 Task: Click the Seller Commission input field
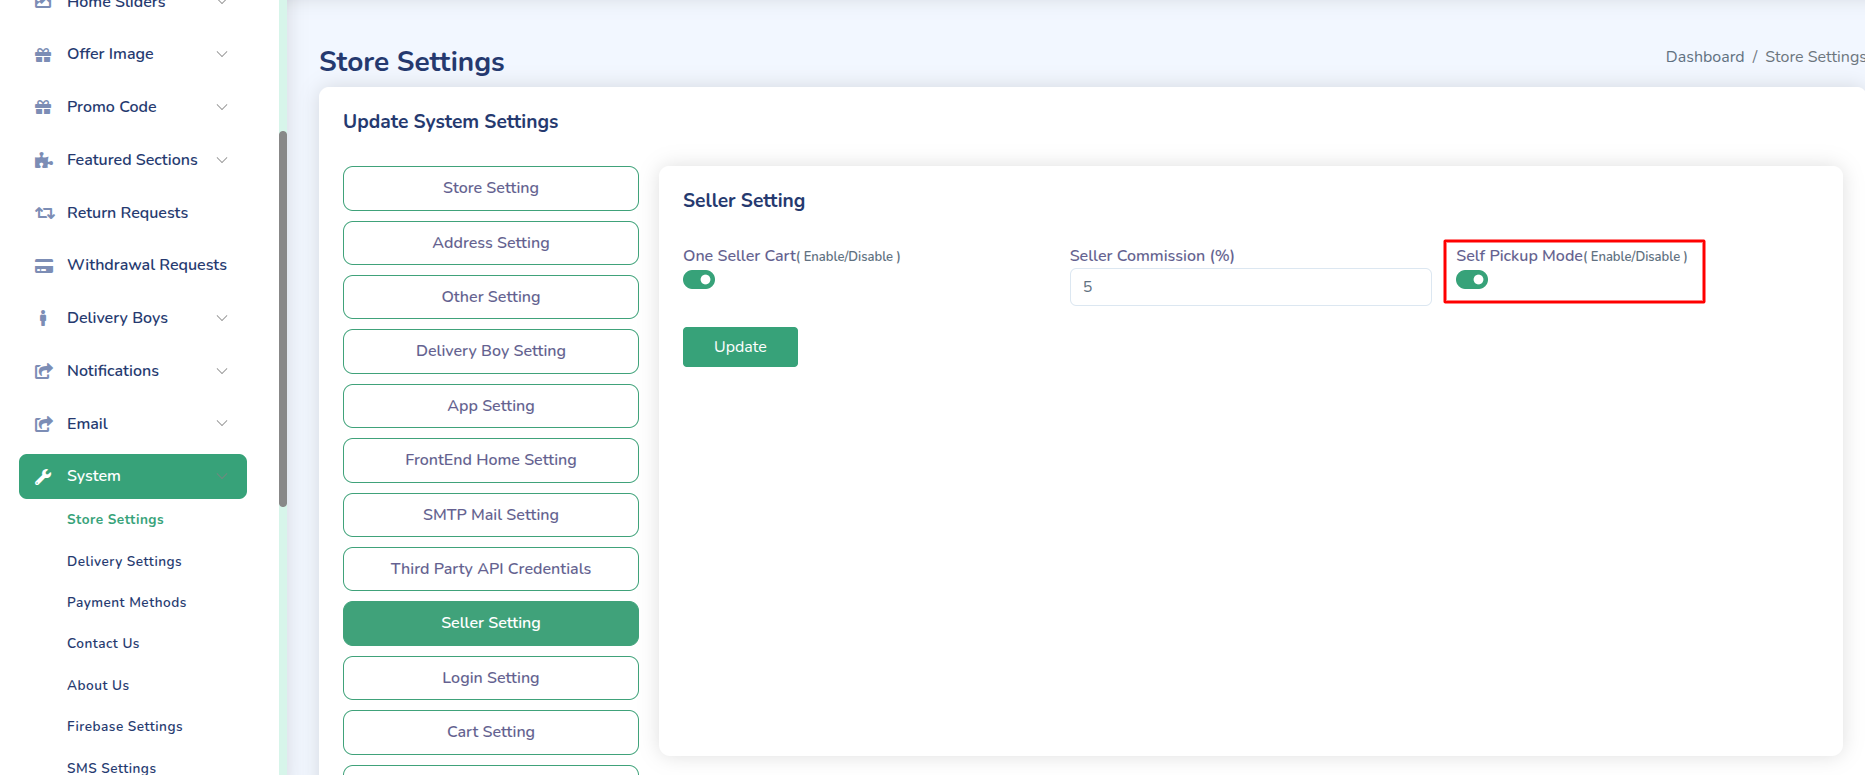point(1250,287)
